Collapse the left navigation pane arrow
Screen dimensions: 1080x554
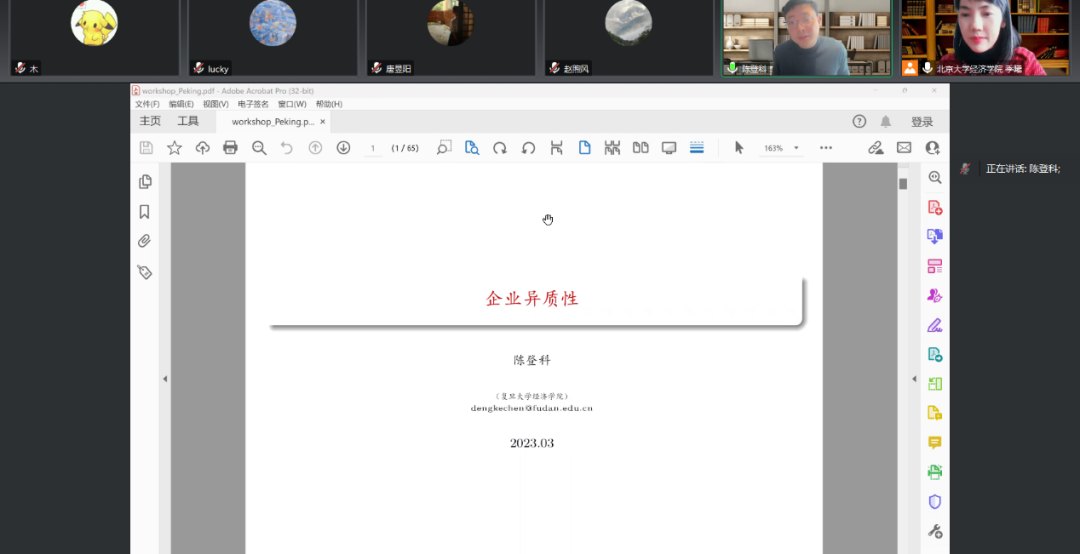[x=165, y=379]
